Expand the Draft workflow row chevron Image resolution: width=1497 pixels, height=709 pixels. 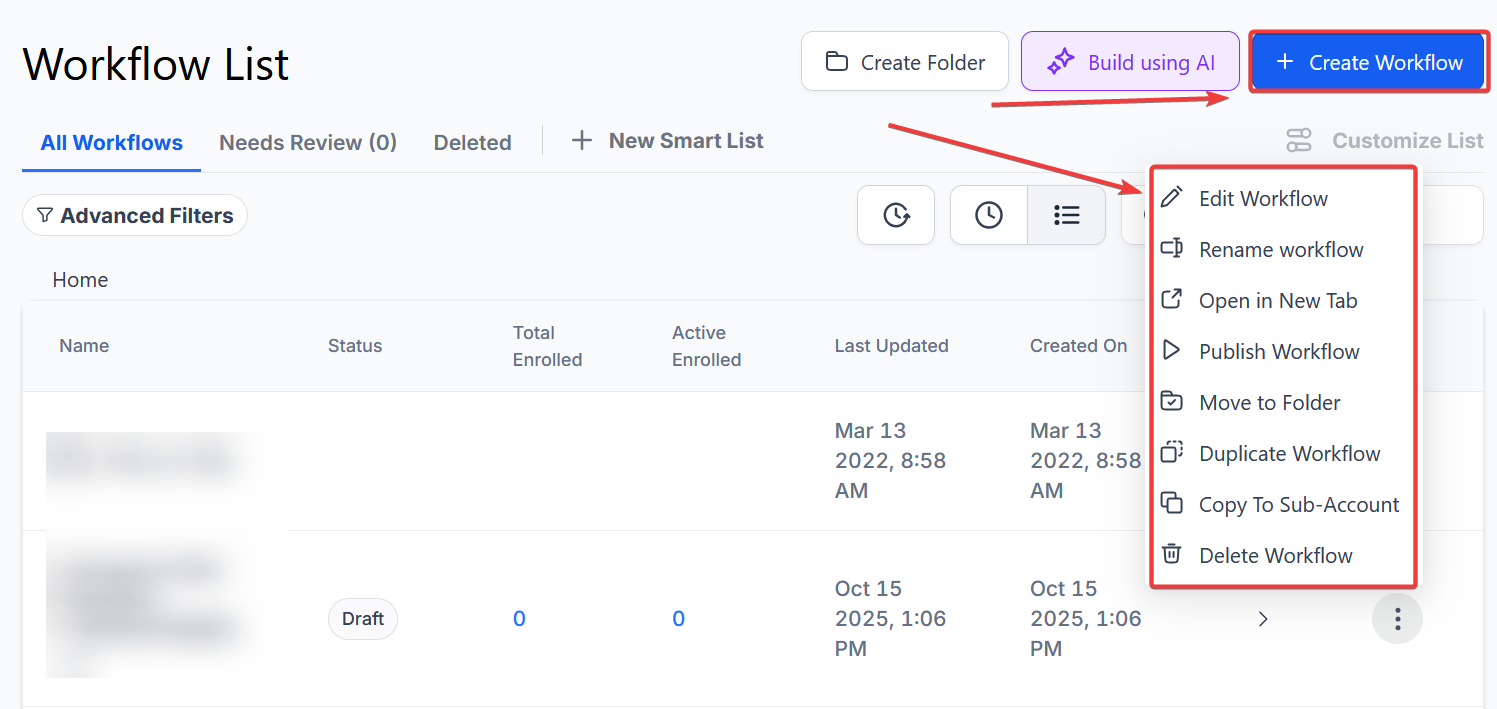[1263, 619]
